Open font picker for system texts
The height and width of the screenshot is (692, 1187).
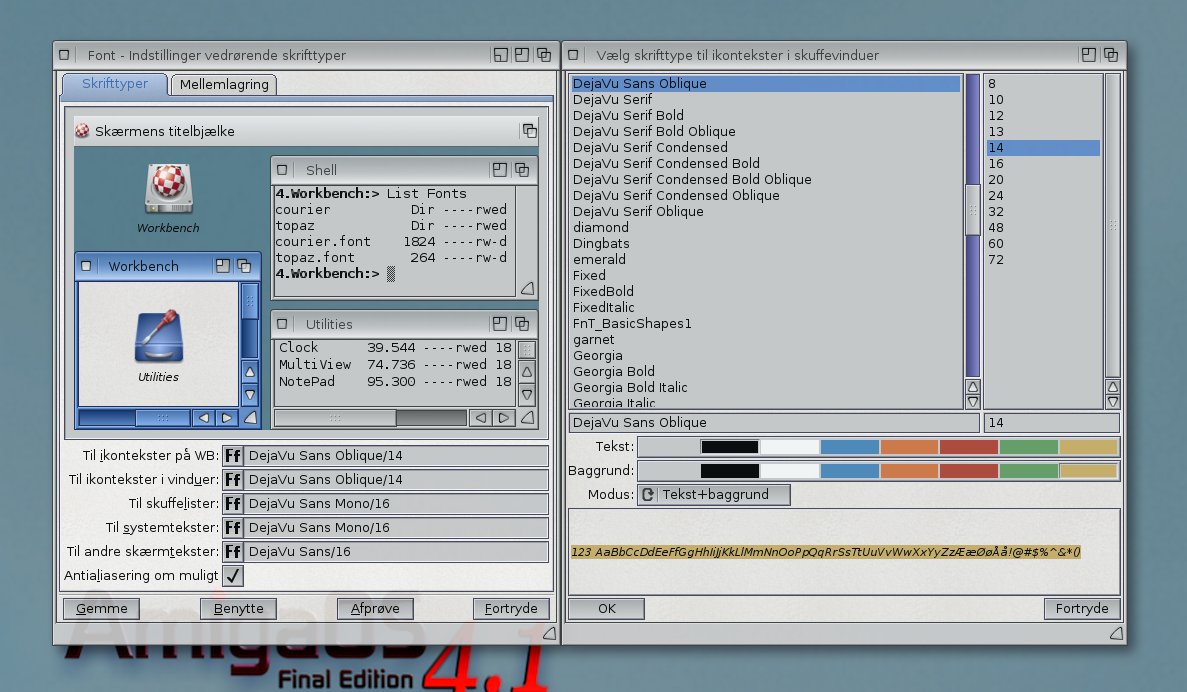[233, 528]
